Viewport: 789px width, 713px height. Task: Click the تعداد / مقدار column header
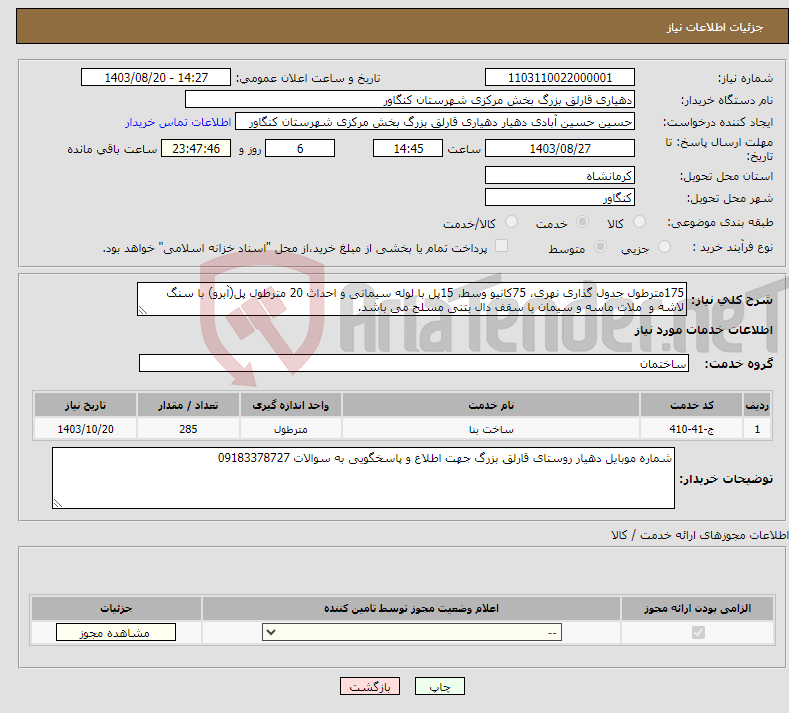point(188,405)
